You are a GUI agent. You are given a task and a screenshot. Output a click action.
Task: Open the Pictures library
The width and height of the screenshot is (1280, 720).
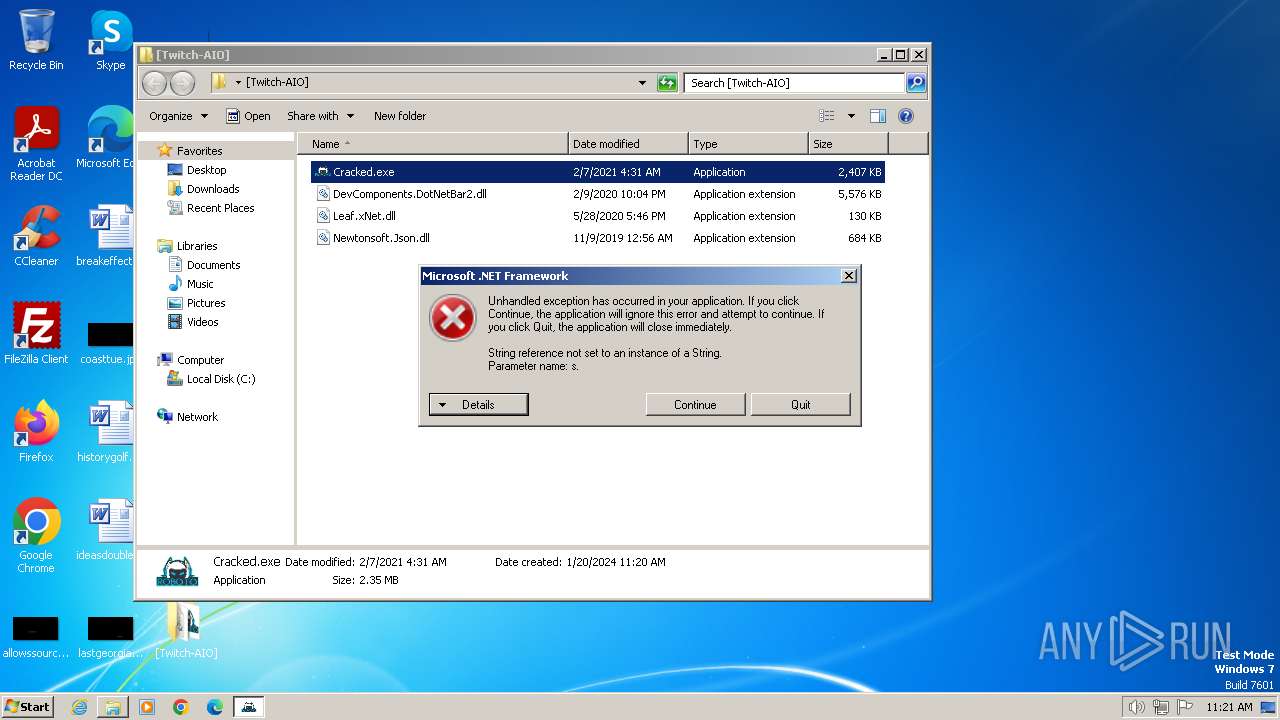point(206,303)
